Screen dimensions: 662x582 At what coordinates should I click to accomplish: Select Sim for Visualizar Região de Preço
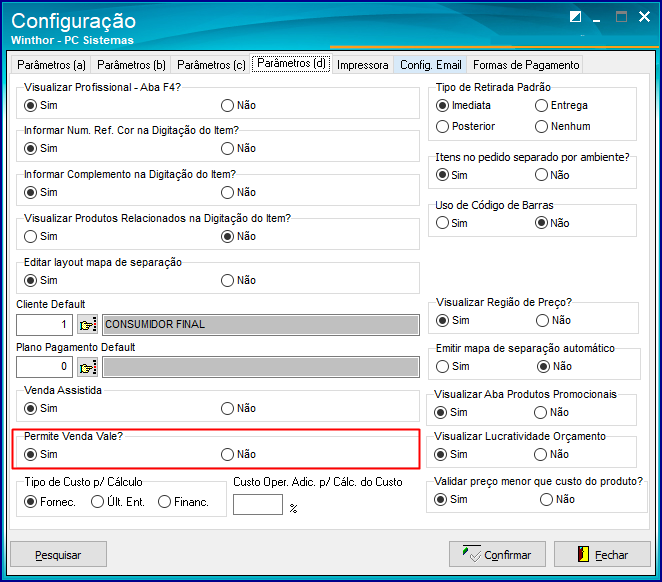pos(453,321)
